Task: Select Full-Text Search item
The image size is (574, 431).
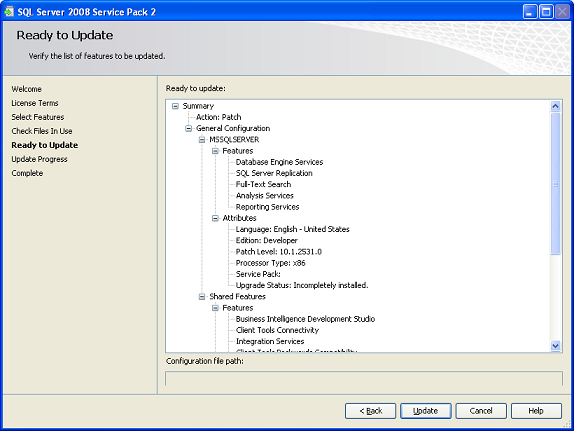Action: pos(264,185)
